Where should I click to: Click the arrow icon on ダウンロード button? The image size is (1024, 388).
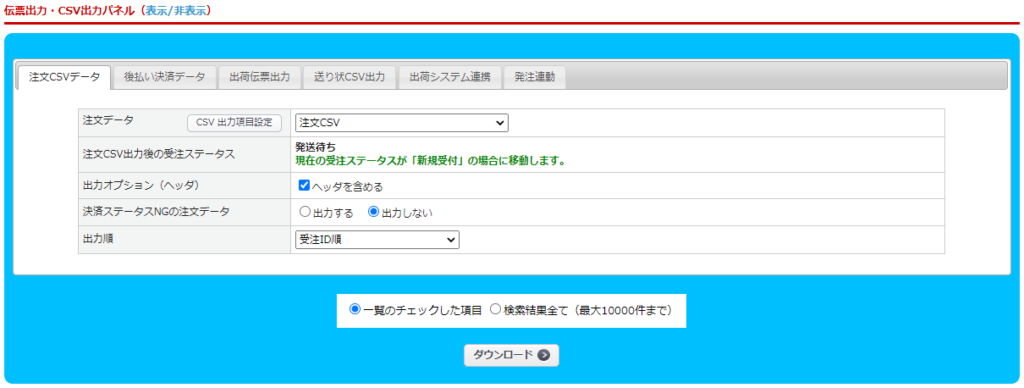coord(543,355)
